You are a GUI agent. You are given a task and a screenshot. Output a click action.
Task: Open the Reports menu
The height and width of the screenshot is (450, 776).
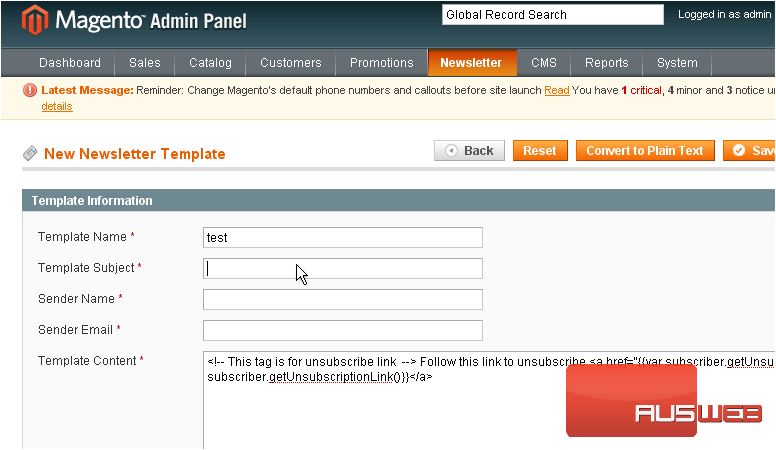click(x=607, y=63)
